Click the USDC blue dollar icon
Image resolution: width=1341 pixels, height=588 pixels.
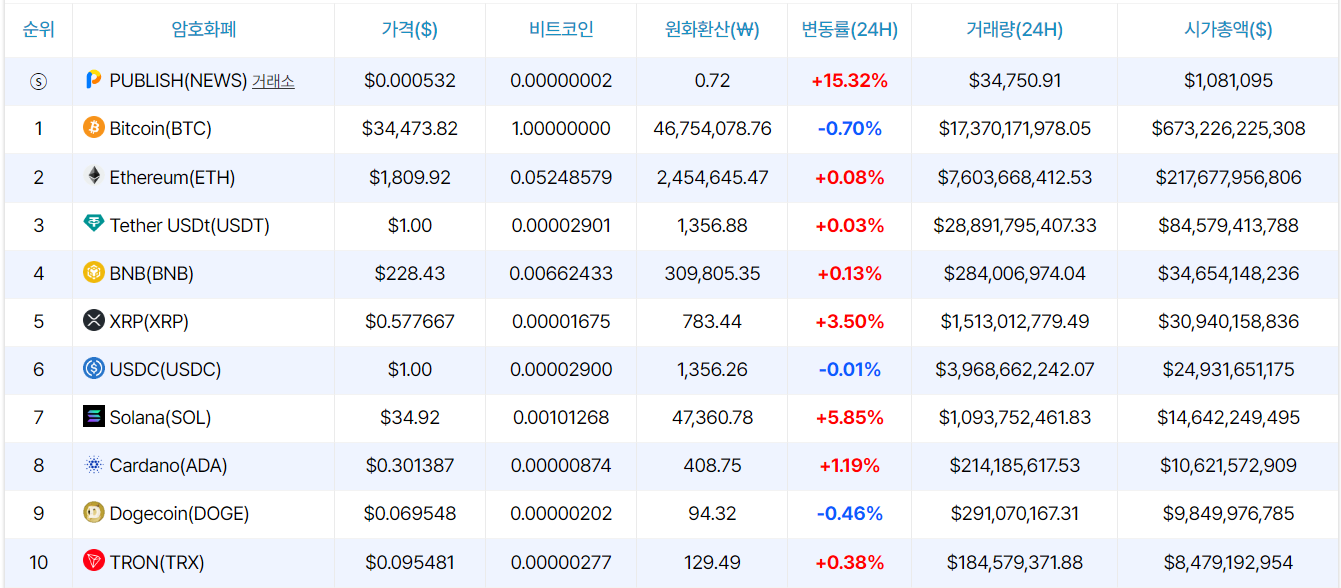tap(93, 369)
